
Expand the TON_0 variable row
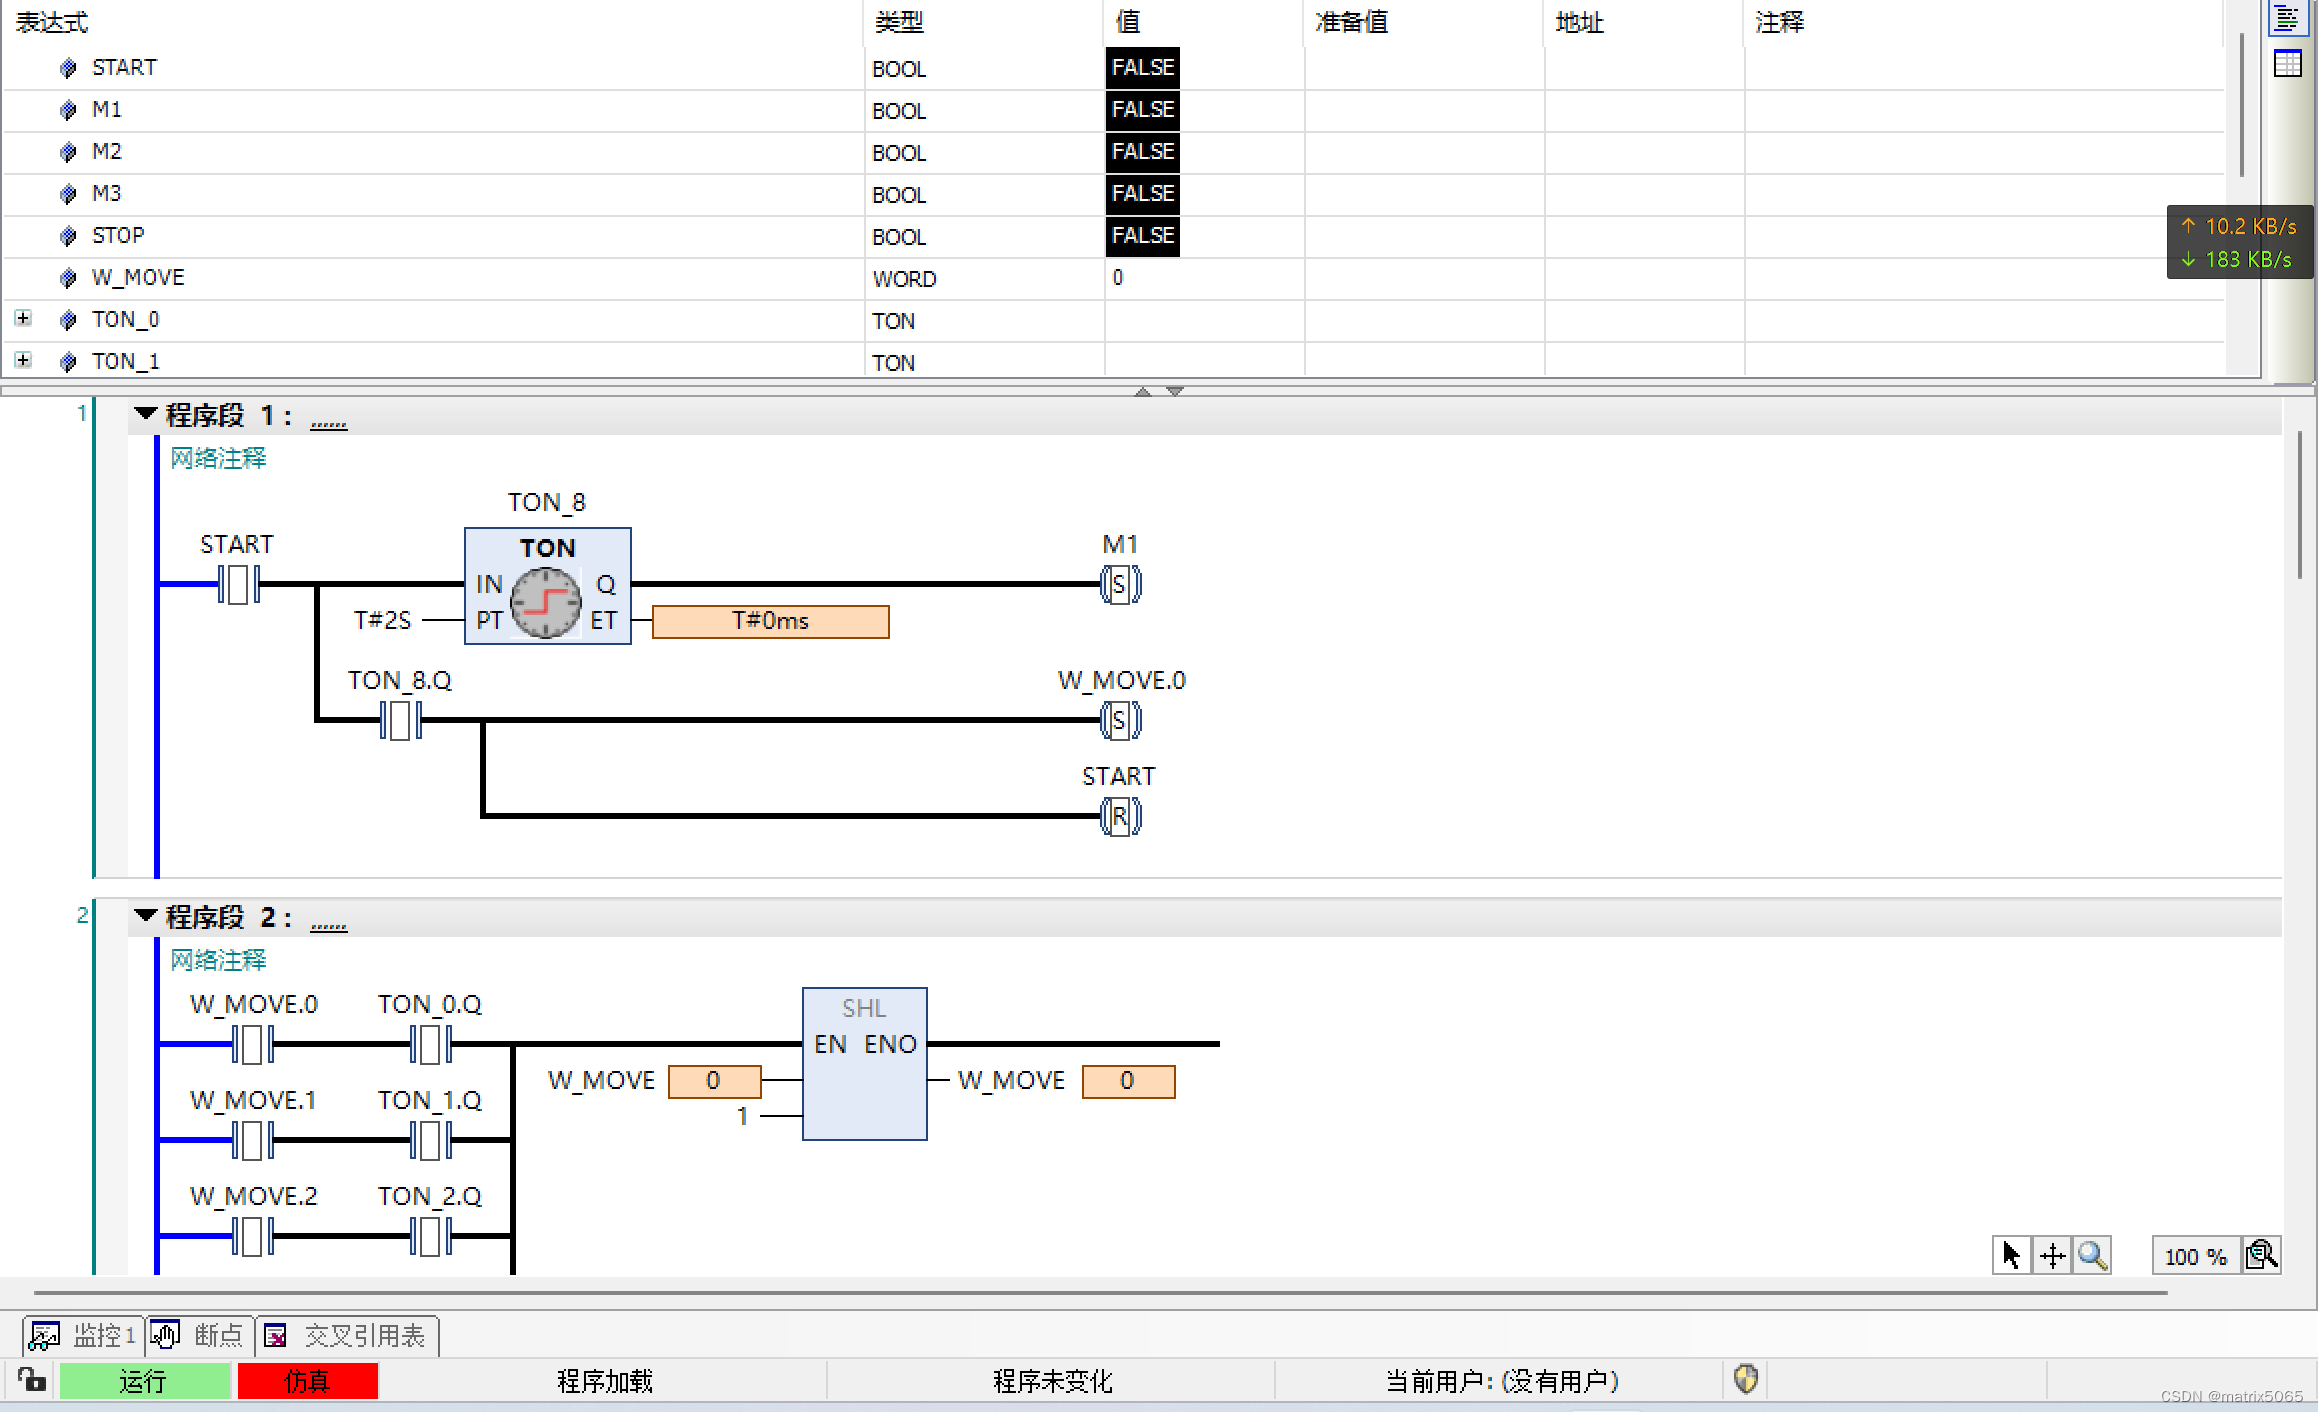(x=23, y=318)
